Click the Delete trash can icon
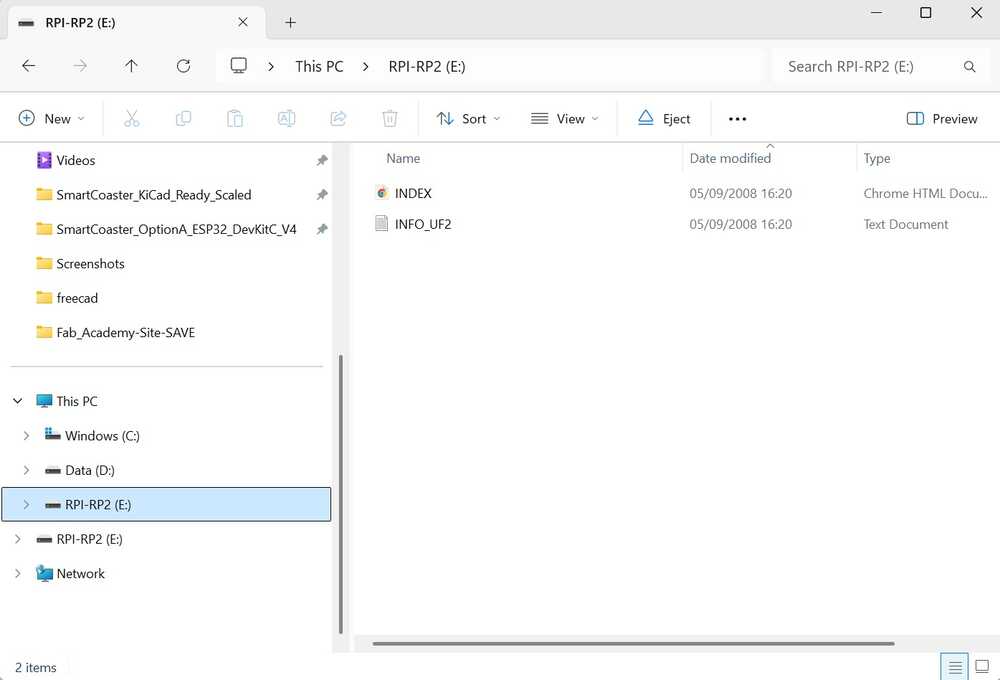Viewport: 1000px width, 680px height. coord(390,119)
